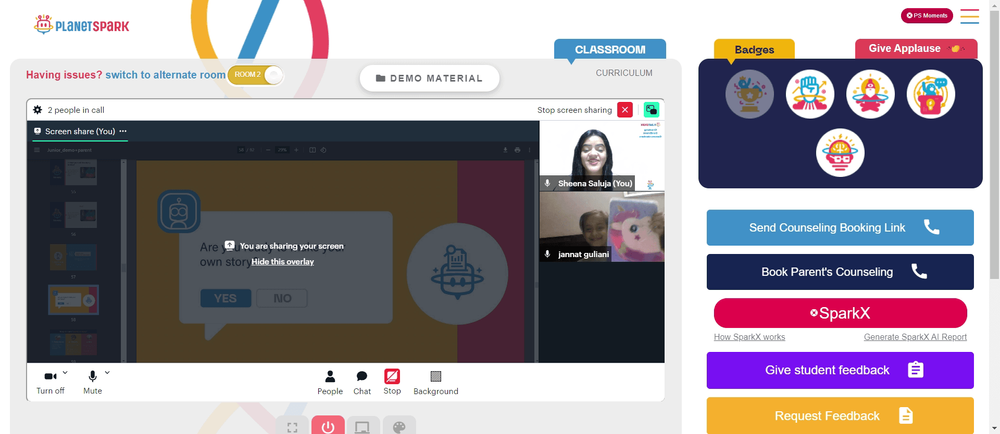Click the PlanetSpark logo
The image size is (1000, 434).
coord(82,25)
